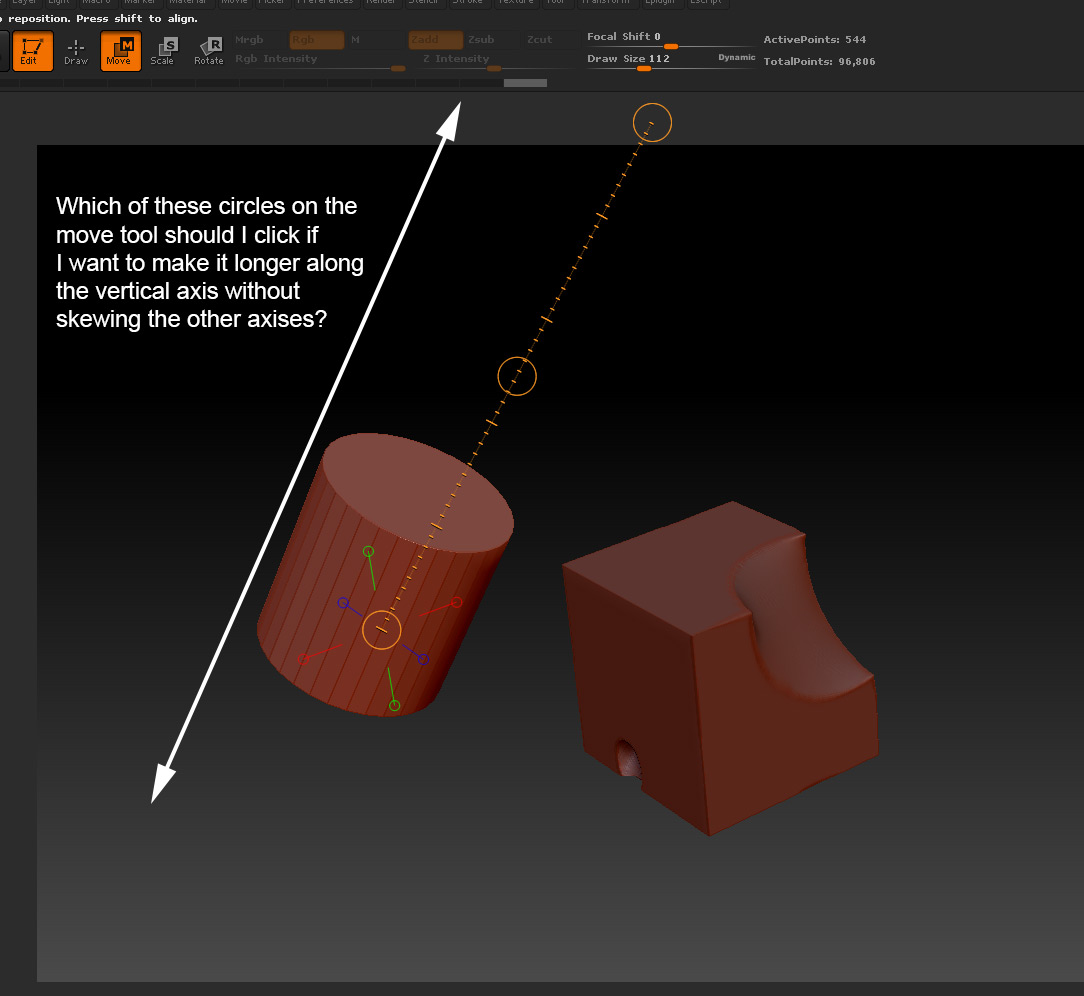Activate the Move transpose tool
This screenshot has height=996, width=1084.
click(121, 50)
